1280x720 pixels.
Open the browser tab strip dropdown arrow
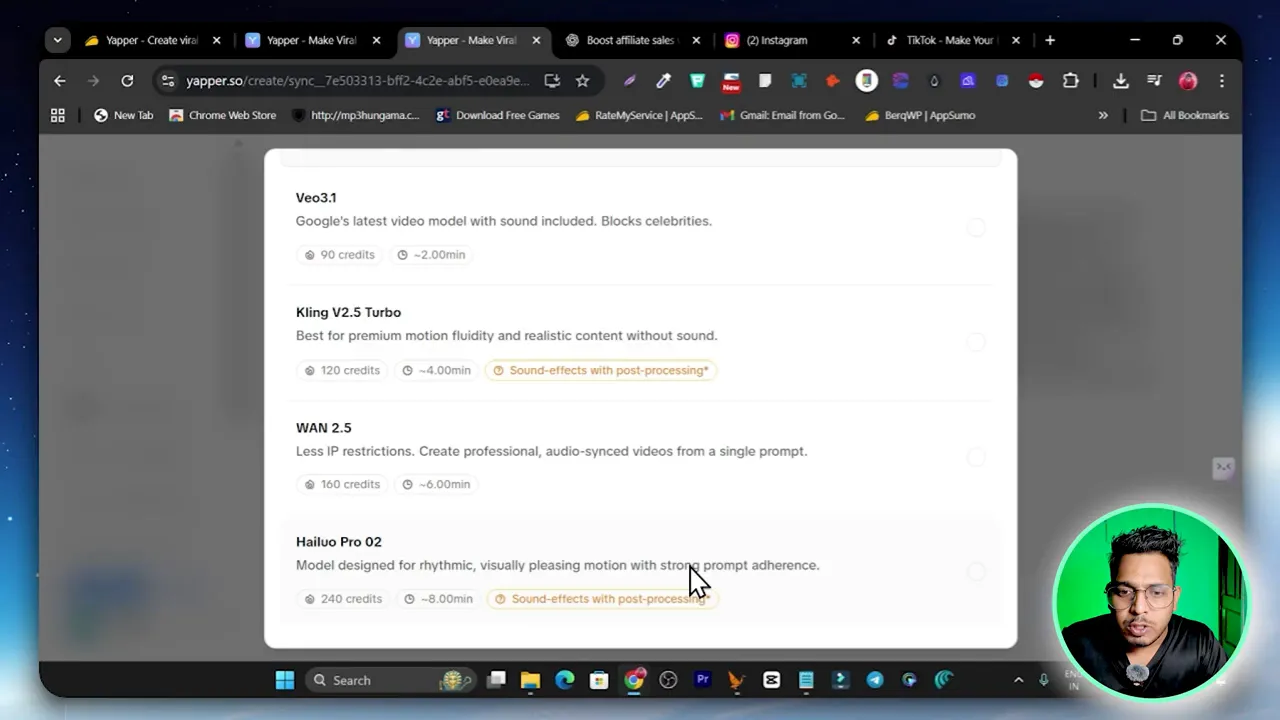[57, 40]
